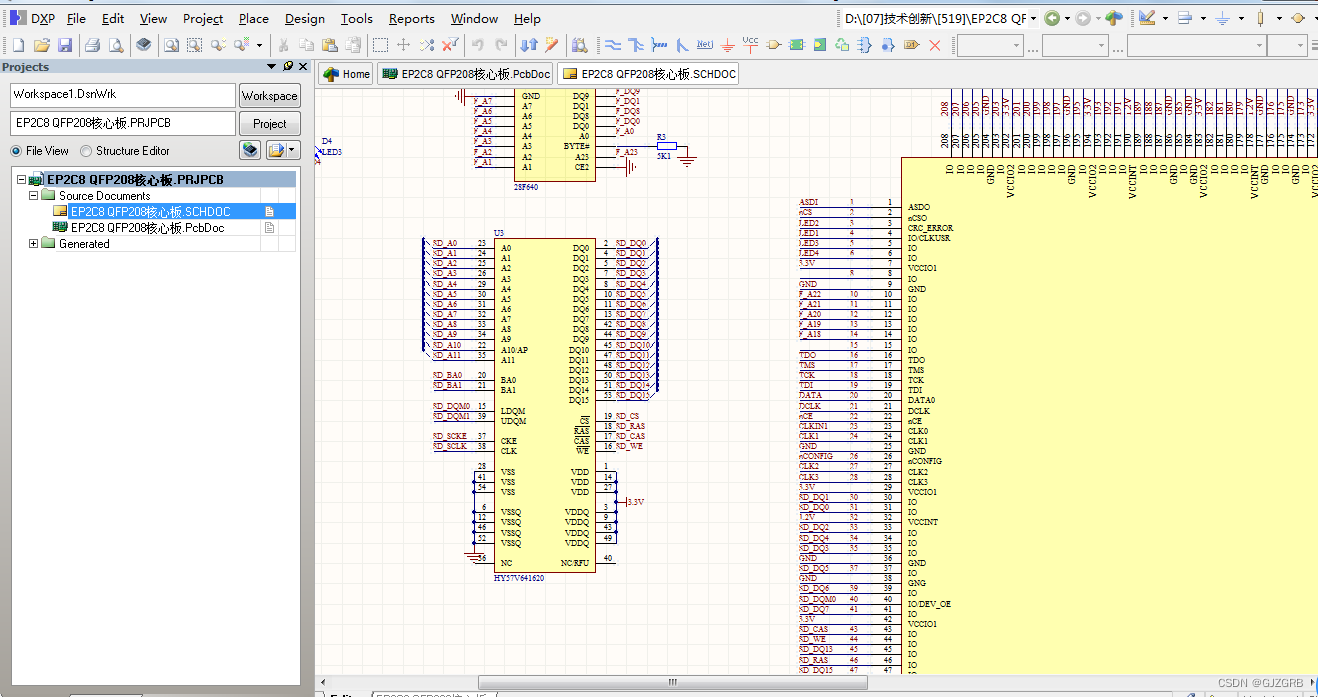1318x697 pixels.
Task: Collapse the Source Documents folder
Action: coord(33,195)
